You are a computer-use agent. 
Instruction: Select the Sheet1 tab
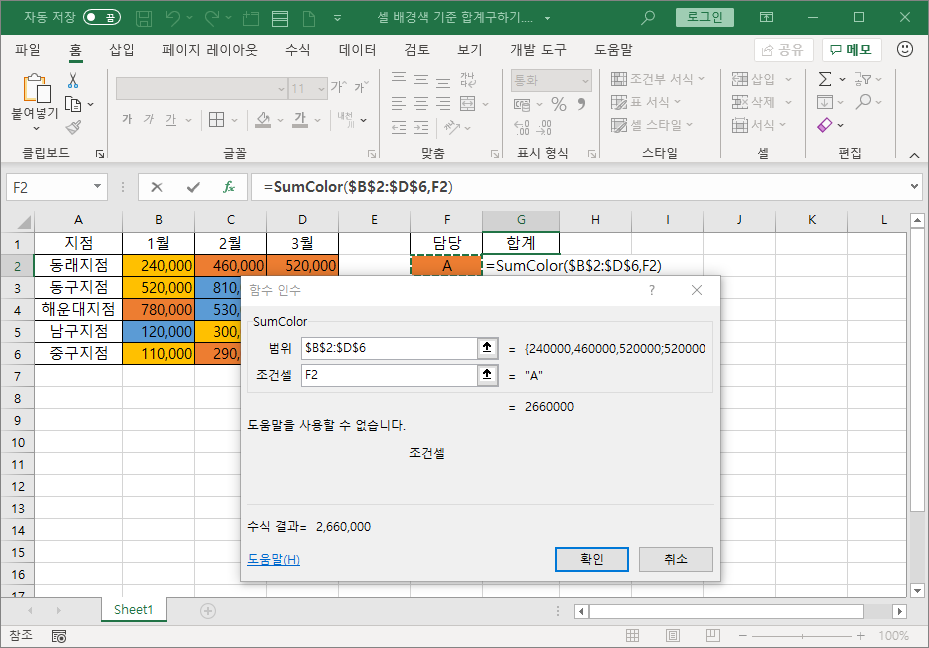click(x=133, y=609)
